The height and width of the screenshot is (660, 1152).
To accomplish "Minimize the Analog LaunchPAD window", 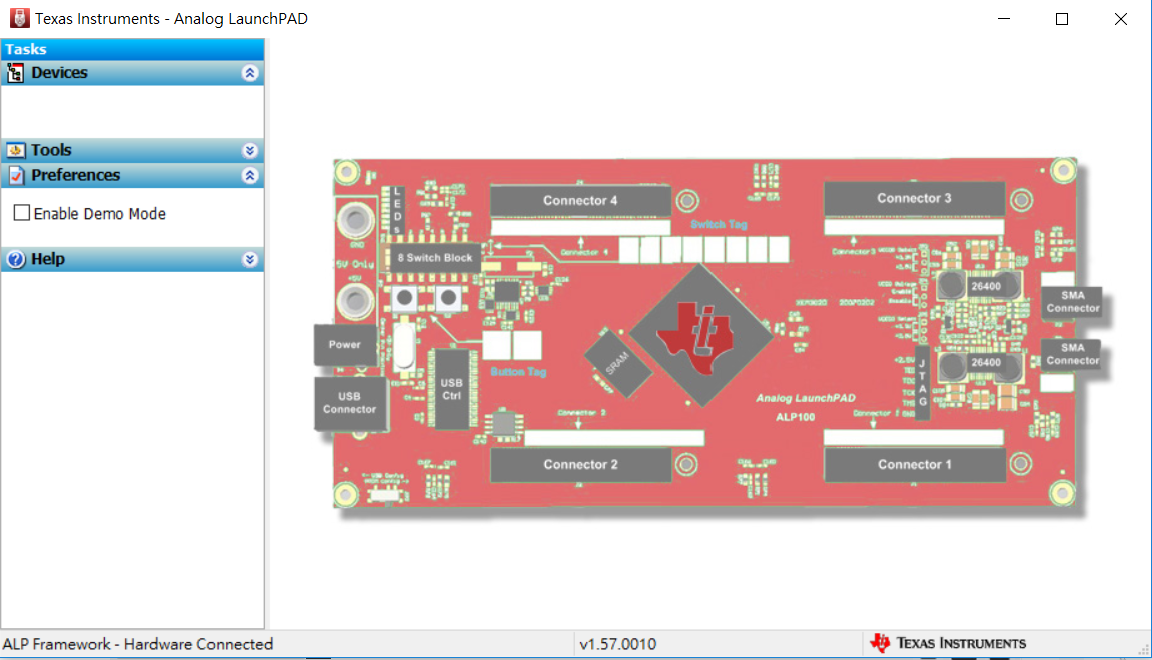I will pos(1004,19).
